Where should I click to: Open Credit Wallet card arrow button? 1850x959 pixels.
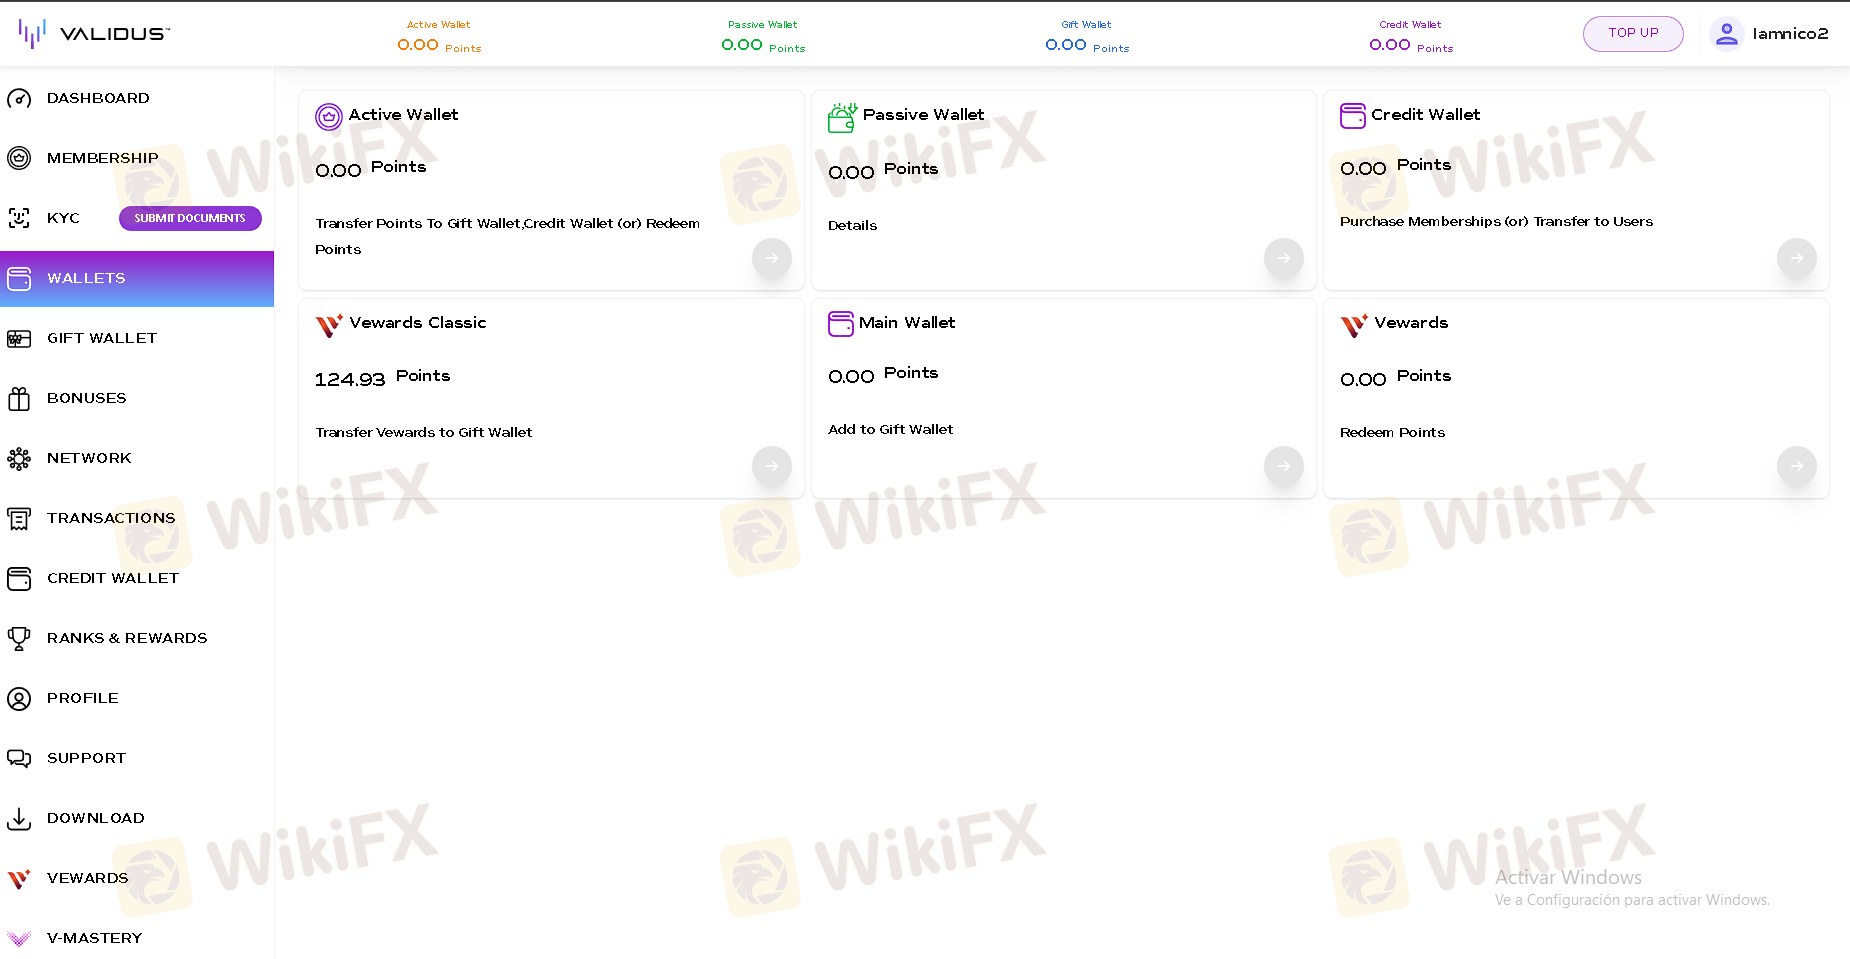1797,258
